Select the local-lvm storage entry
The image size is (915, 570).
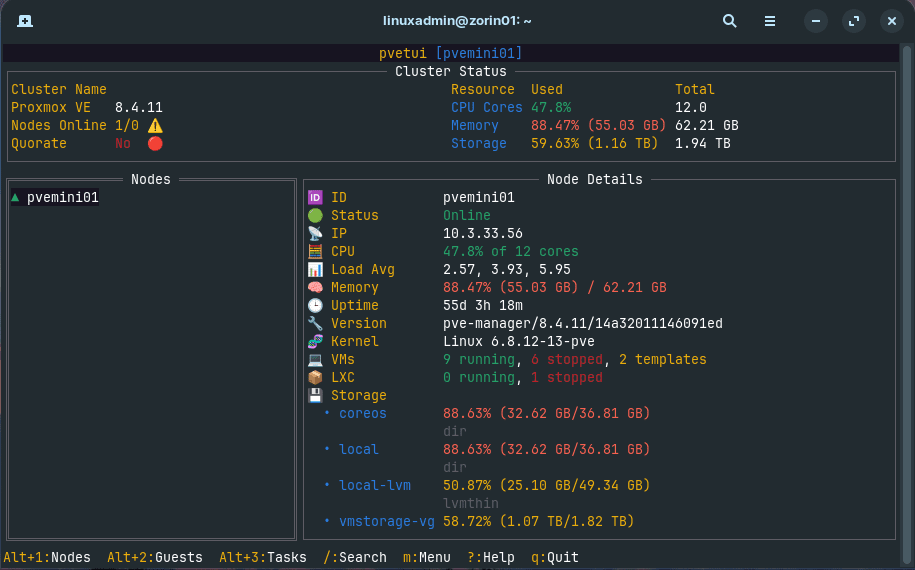tap(374, 486)
